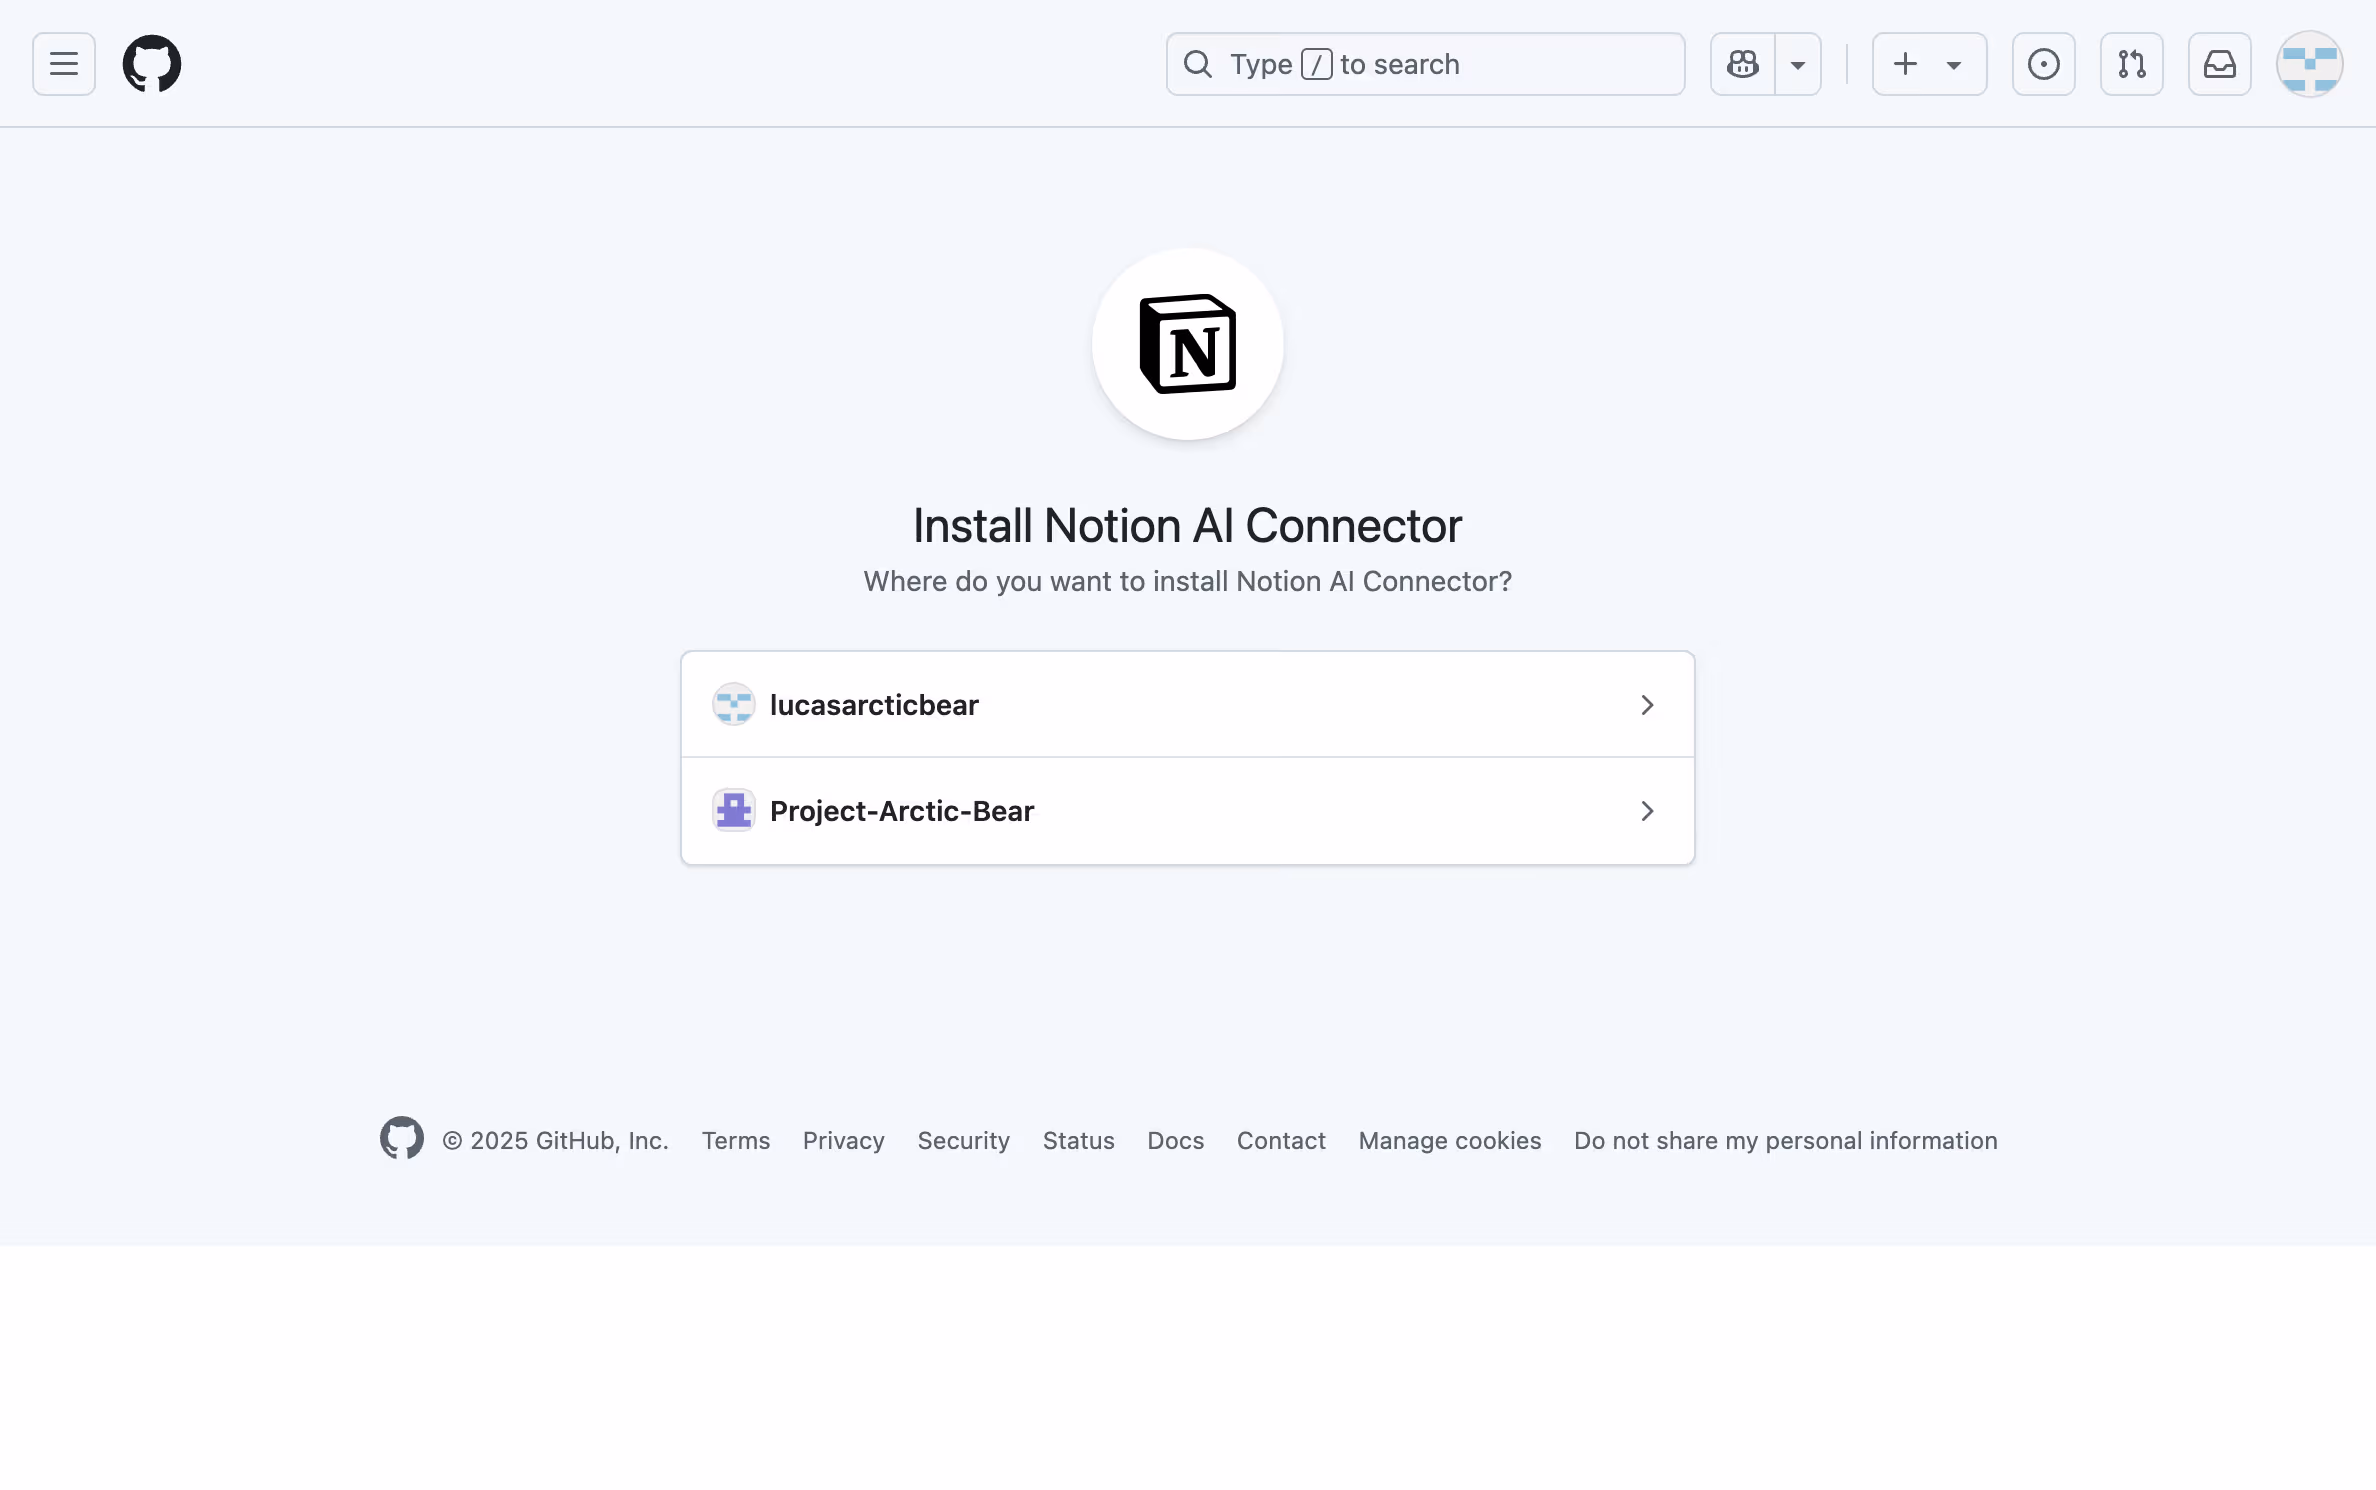2376x1490 pixels.
Task: Open the Copilot options dropdown arrow
Action: coord(1797,64)
